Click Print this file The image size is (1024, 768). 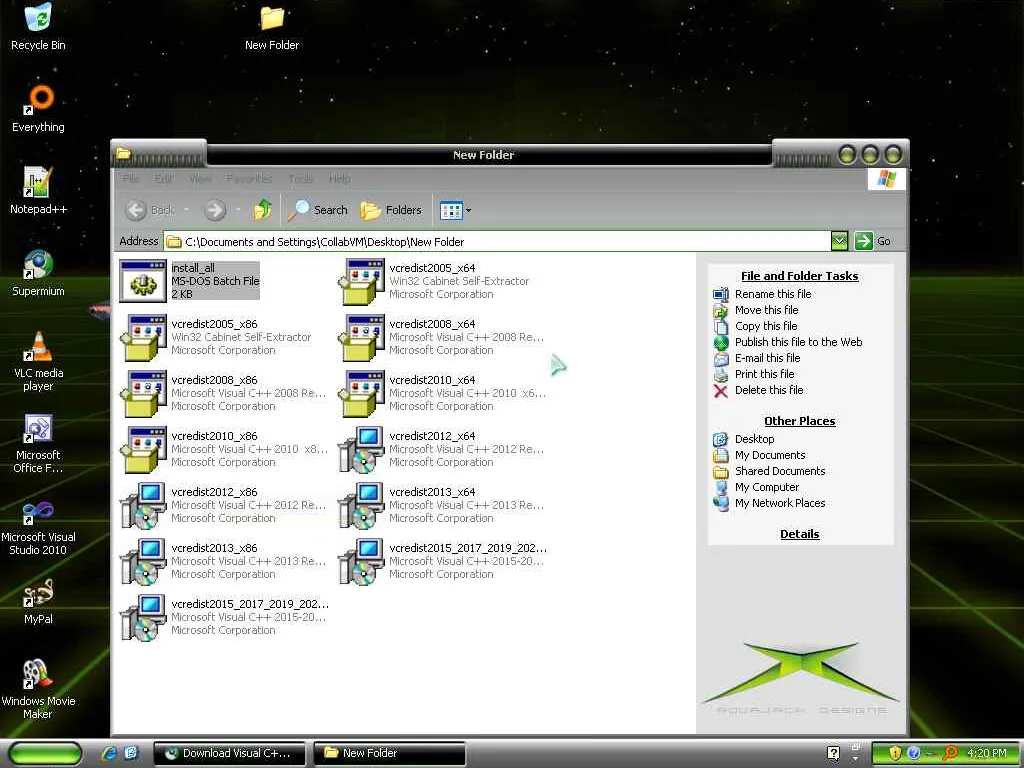[x=764, y=374]
